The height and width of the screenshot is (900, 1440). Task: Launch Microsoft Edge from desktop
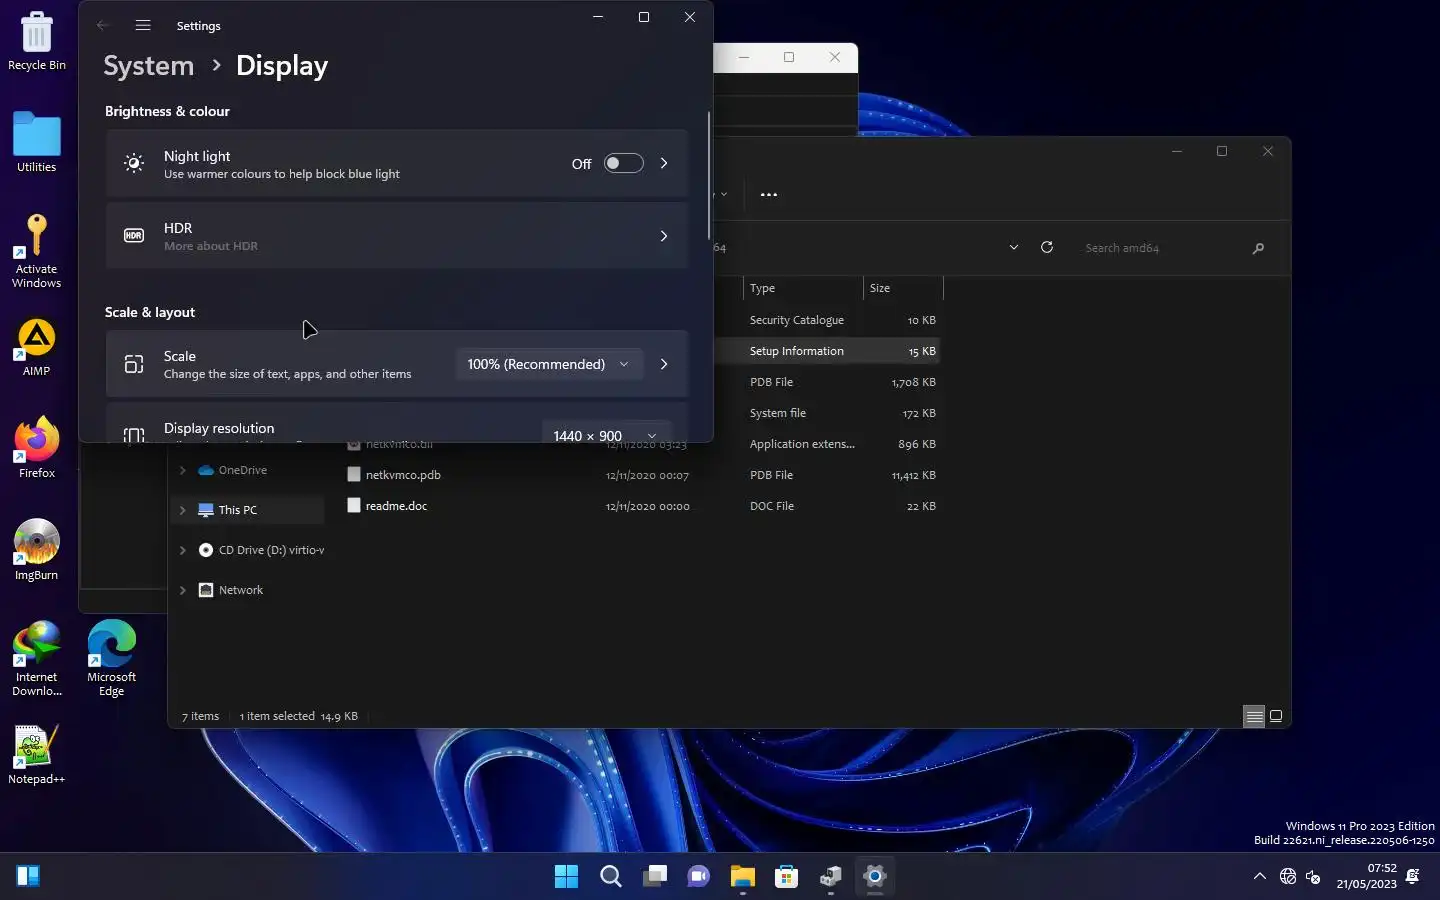[112, 658]
